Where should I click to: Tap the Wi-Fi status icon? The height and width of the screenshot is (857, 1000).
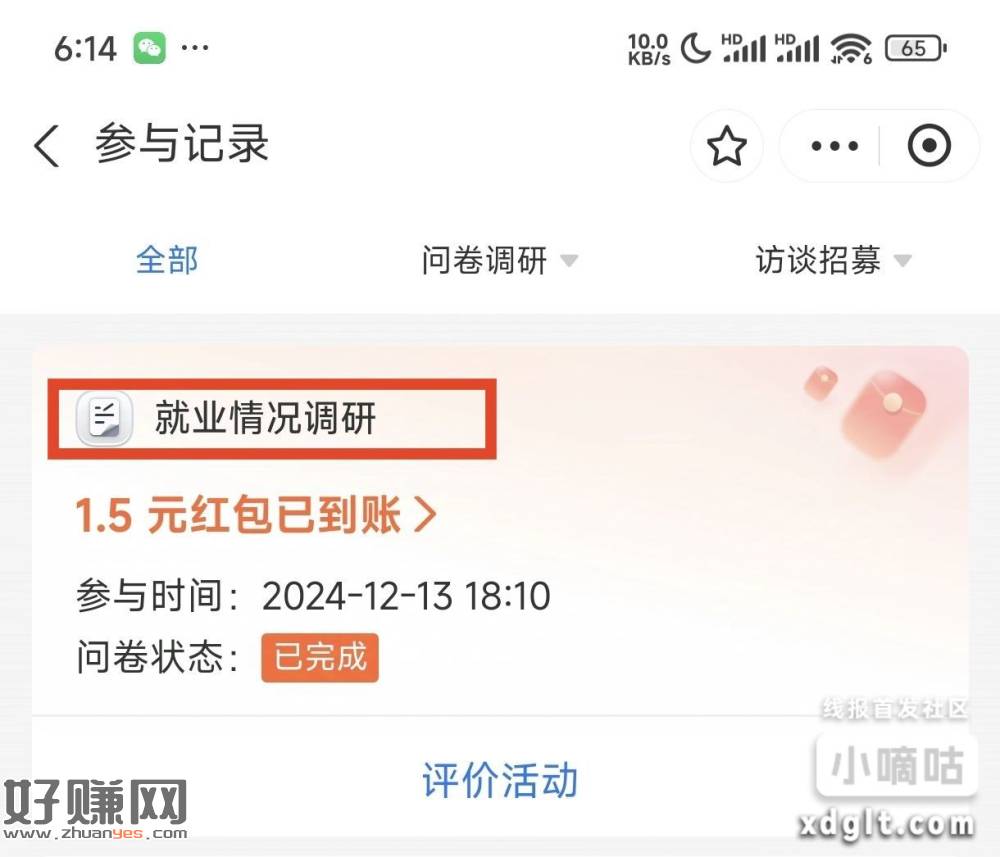click(851, 48)
